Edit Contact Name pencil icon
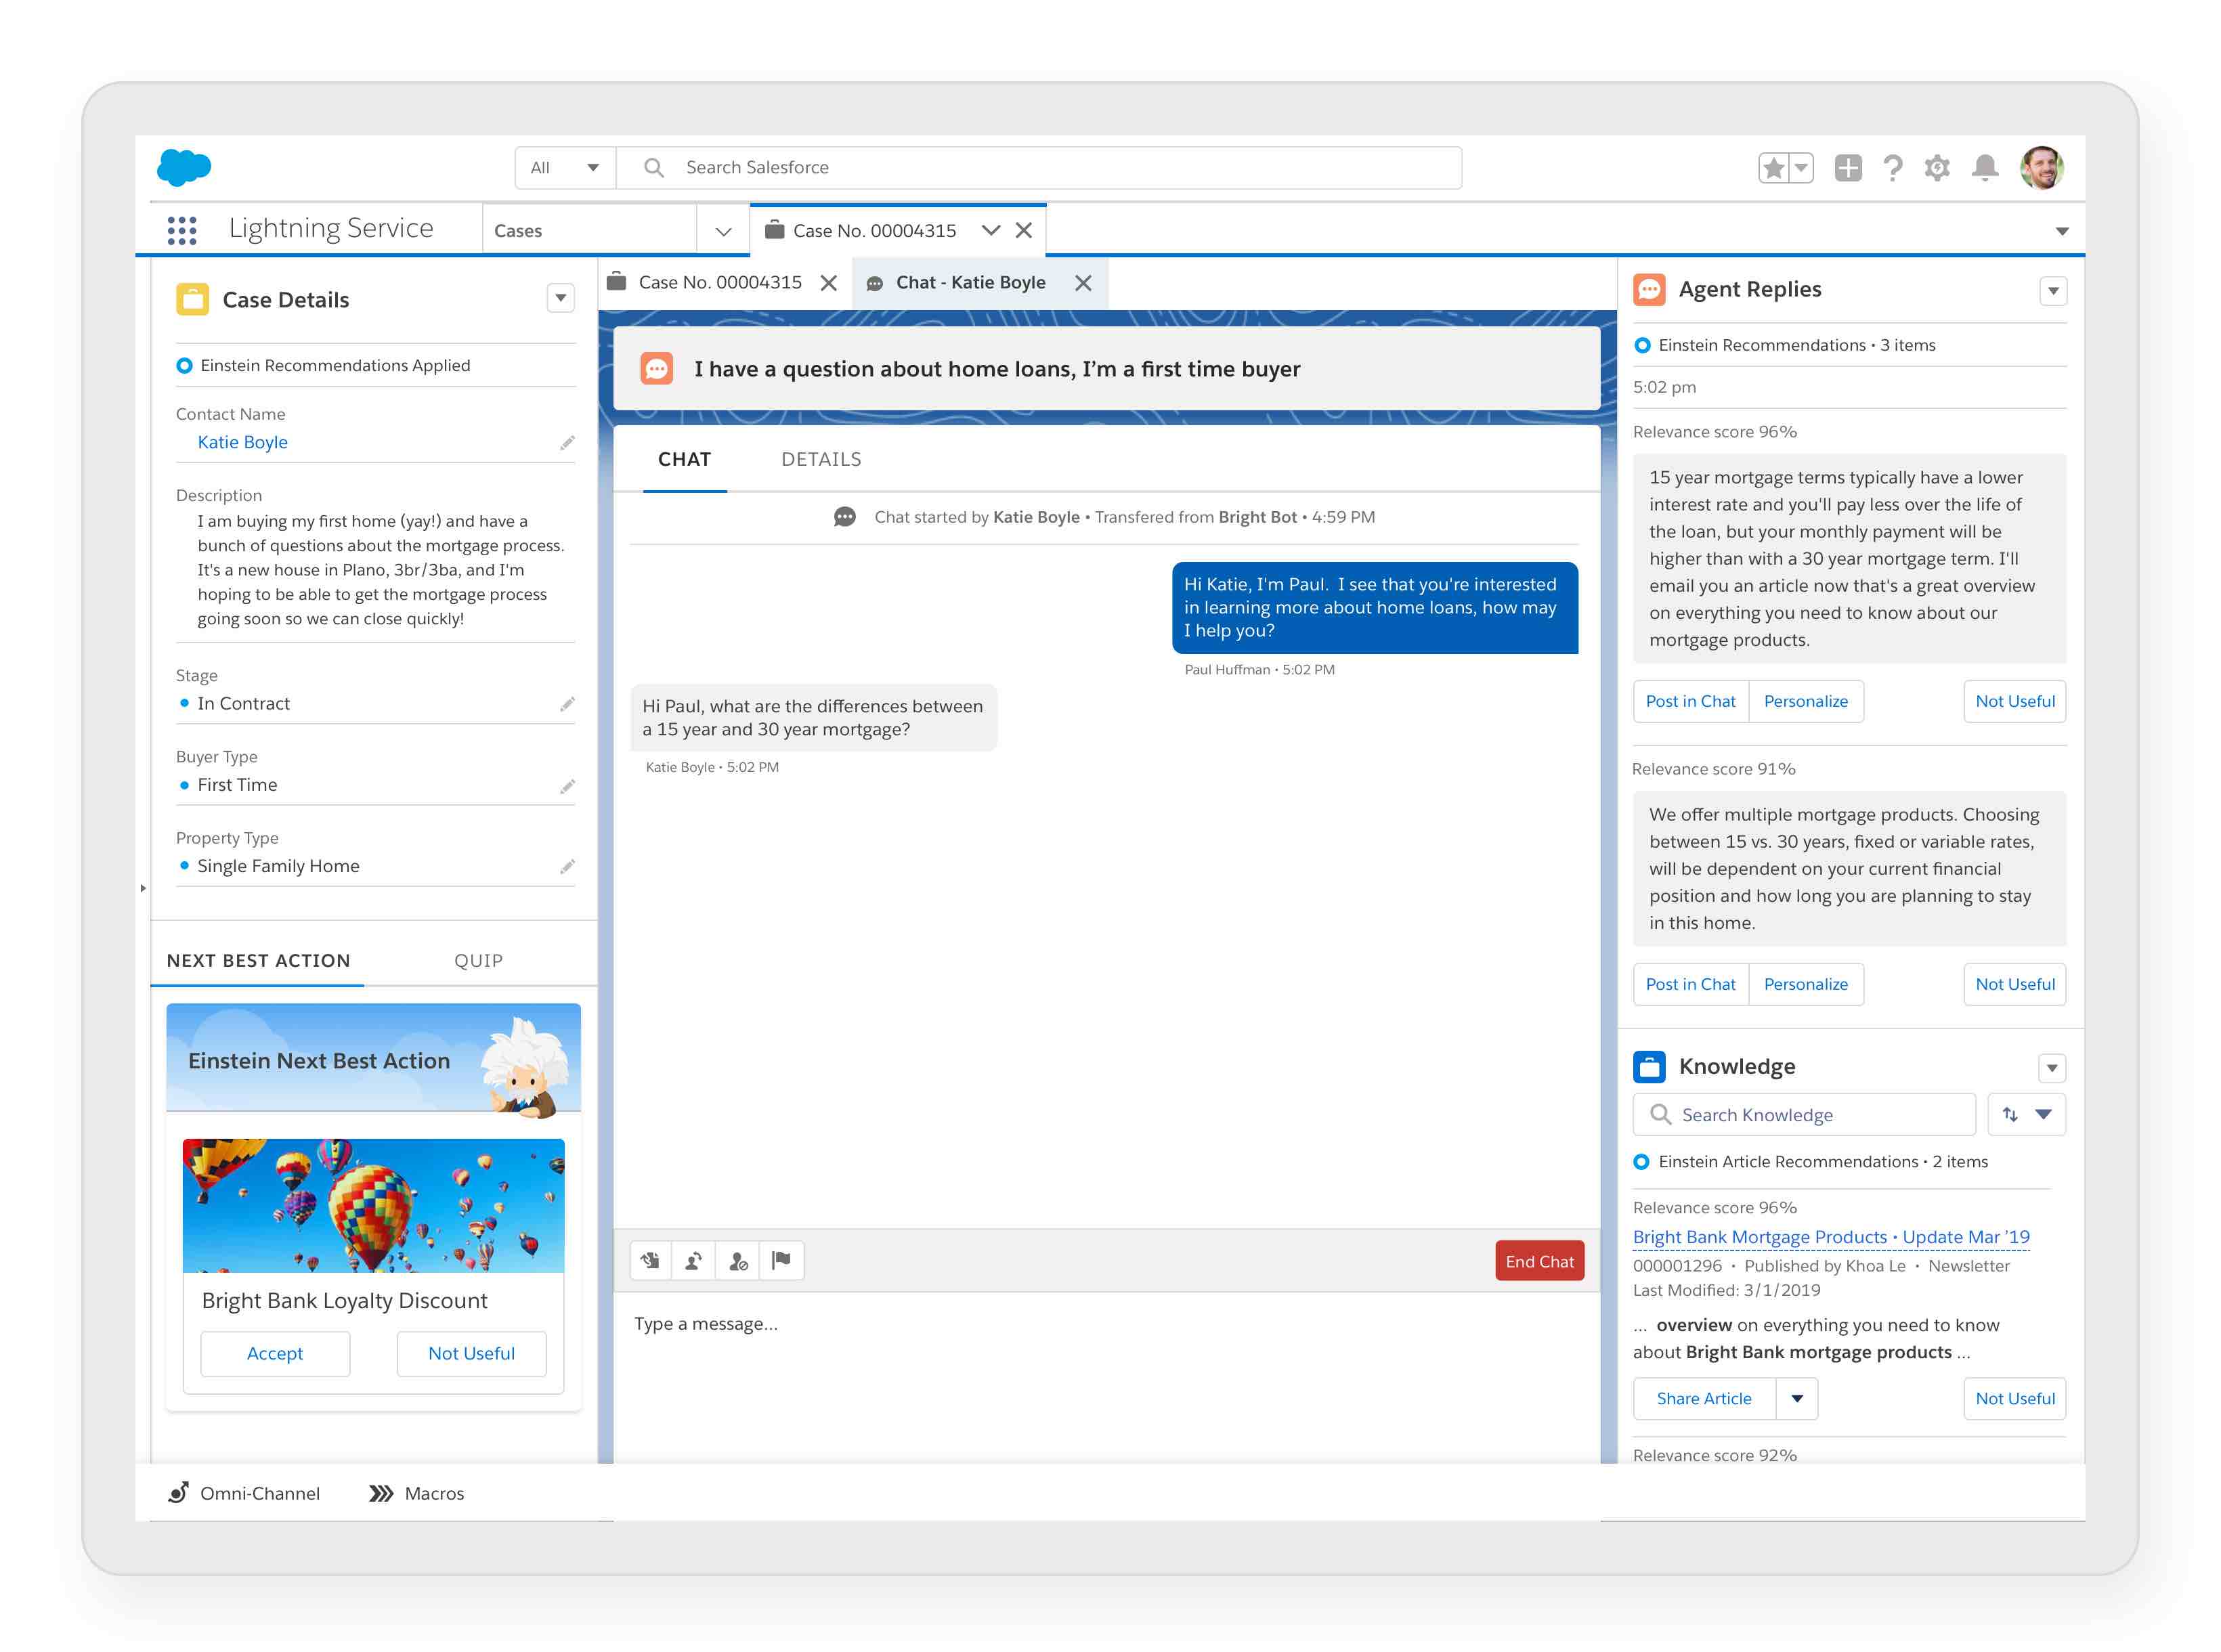Image resolution: width=2221 pixels, height=1652 pixels. pos(567,443)
